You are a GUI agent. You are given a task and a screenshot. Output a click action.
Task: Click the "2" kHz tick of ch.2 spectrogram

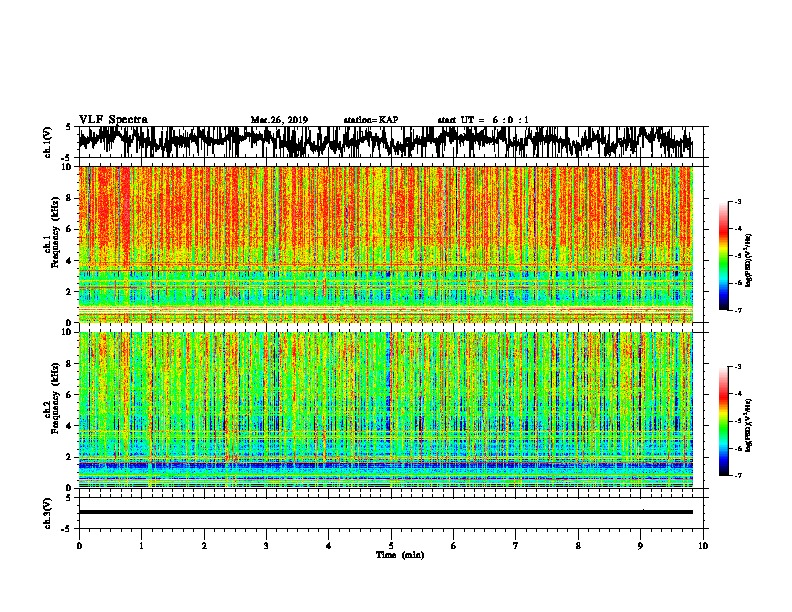70,457
